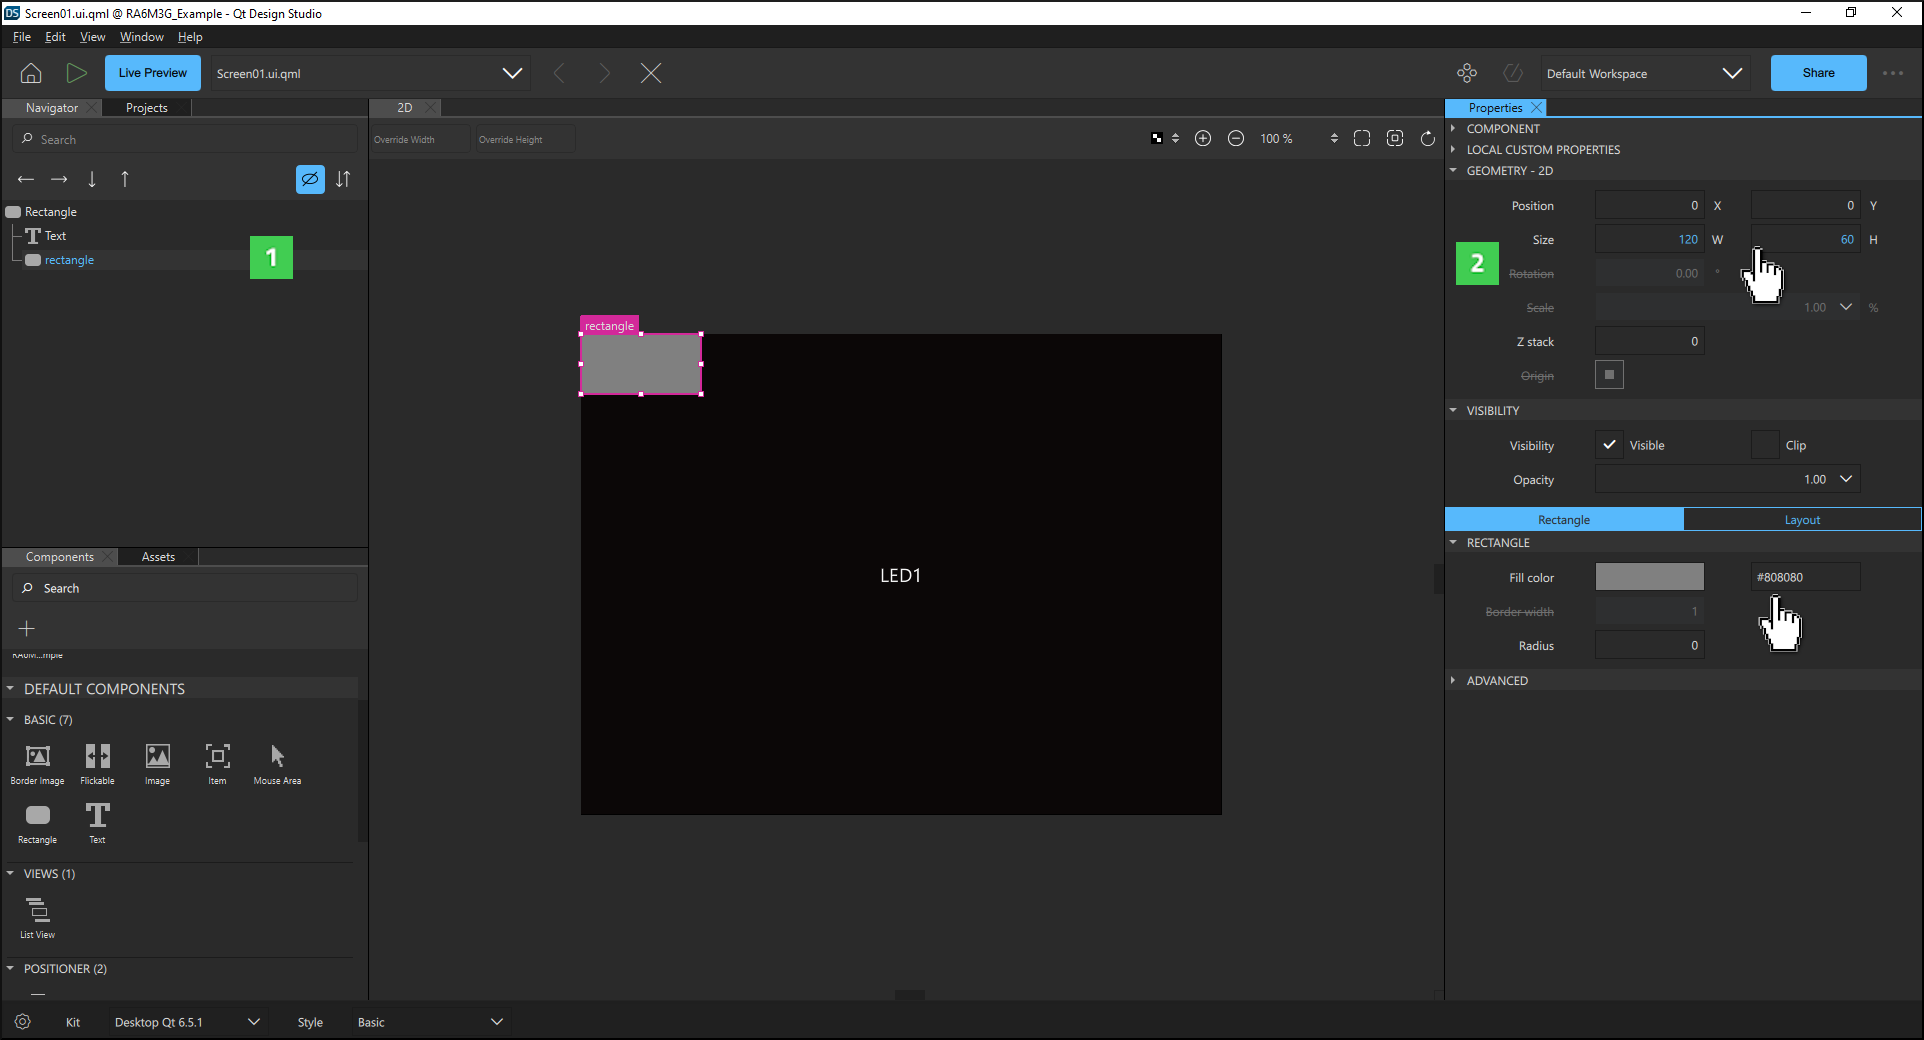Toggle show only visible components filter
This screenshot has height=1040, width=1924.
(x=310, y=179)
